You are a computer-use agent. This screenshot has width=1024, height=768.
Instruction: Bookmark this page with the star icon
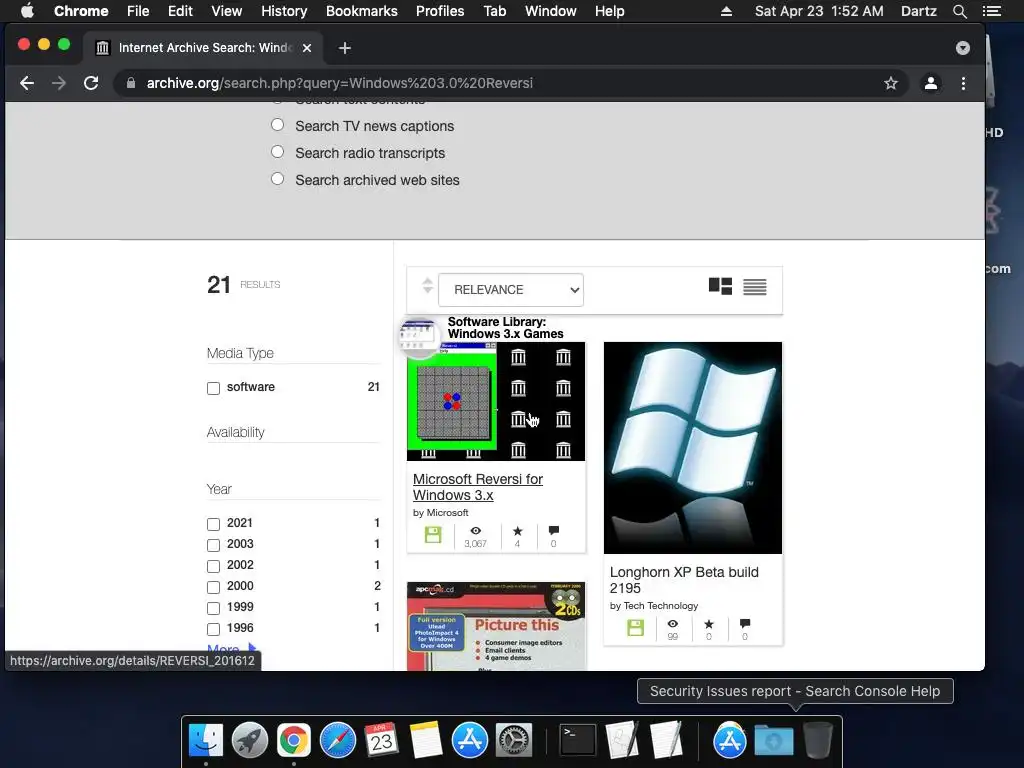(891, 83)
